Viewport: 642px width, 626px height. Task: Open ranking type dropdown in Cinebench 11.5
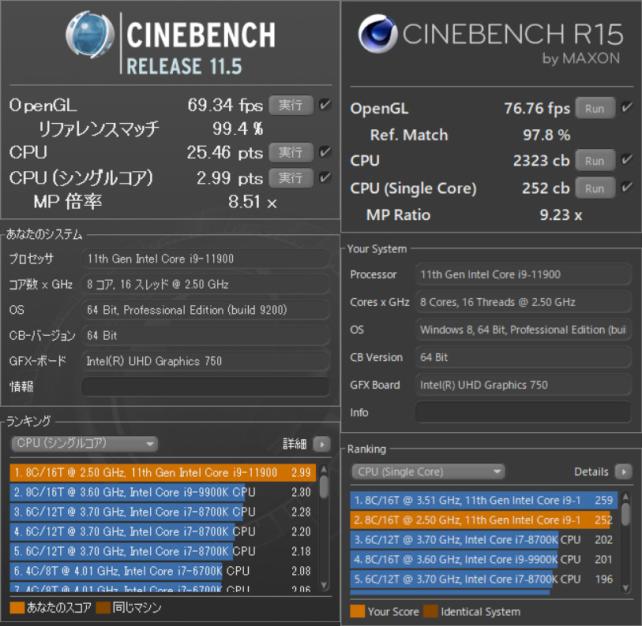pyautogui.click(x=84, y=443)
